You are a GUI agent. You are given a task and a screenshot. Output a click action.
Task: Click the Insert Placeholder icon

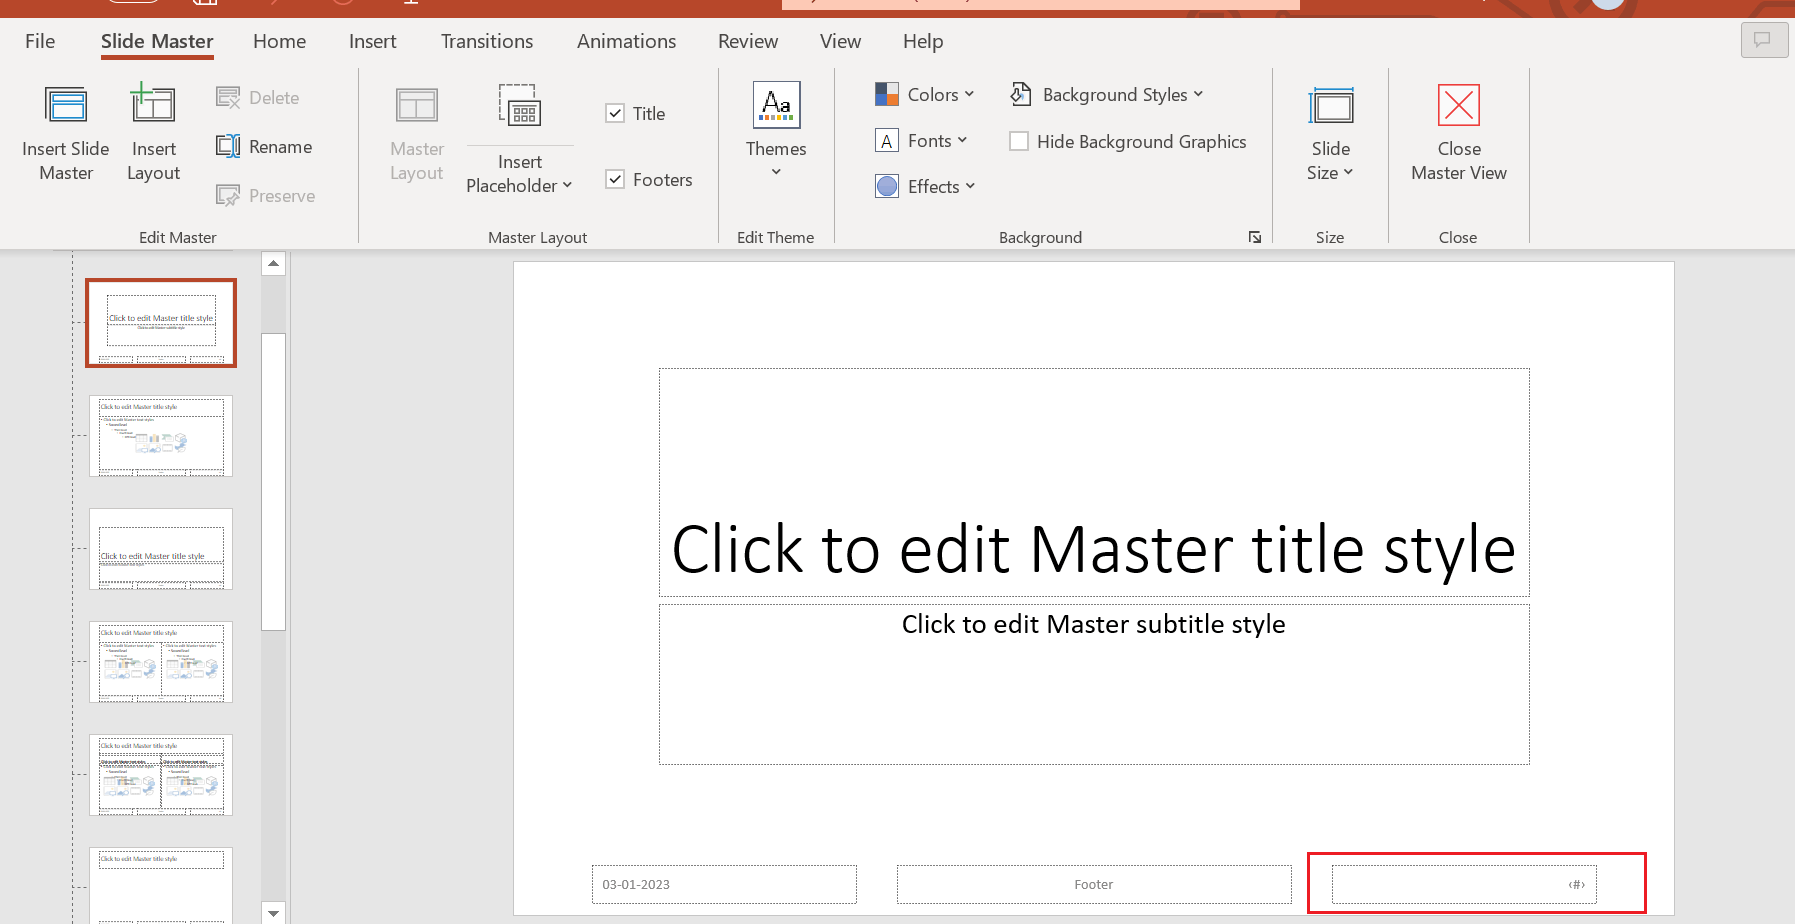point(520,105)
